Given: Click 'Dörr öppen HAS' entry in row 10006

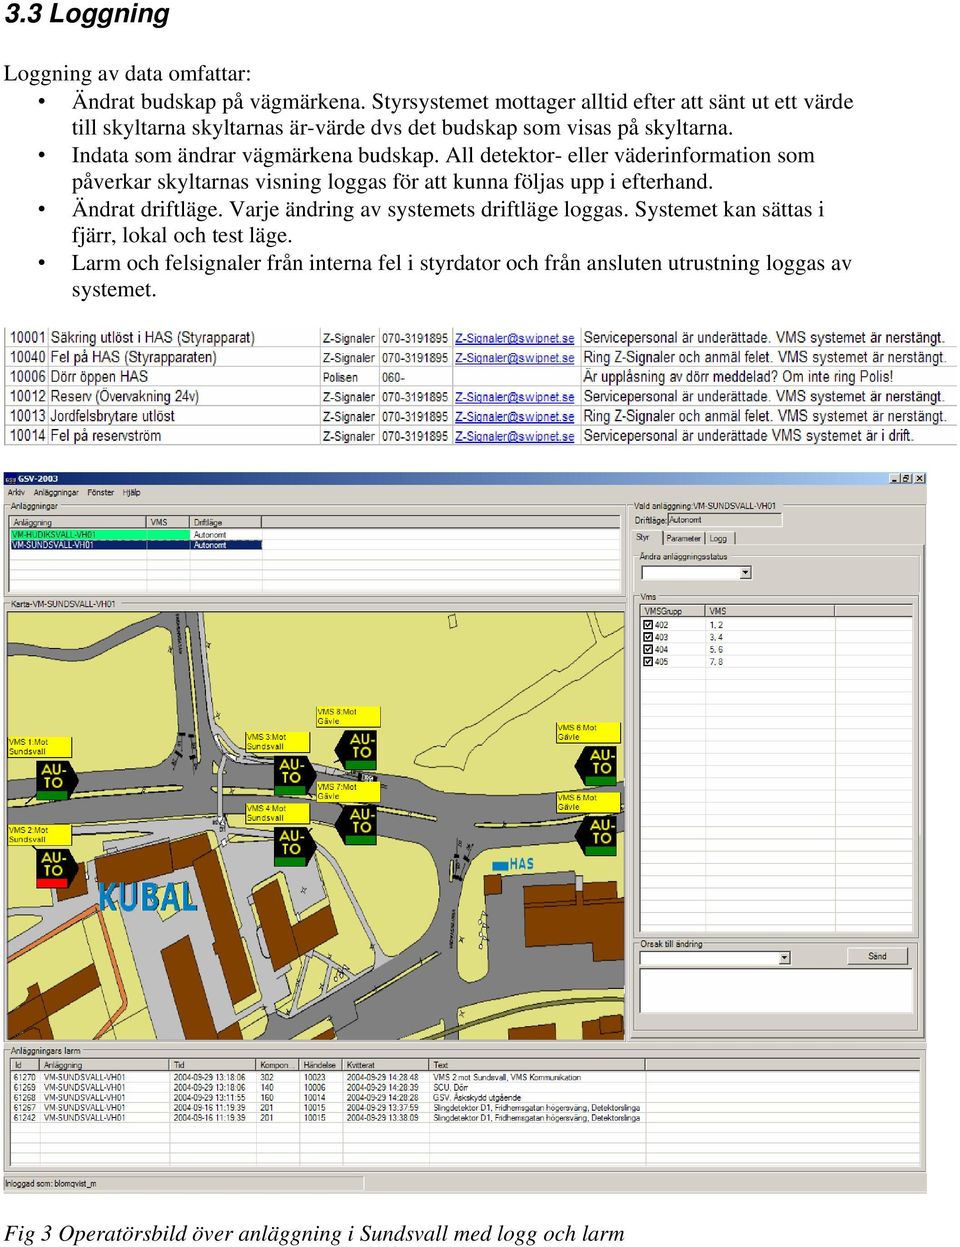Looking at the screenshot, I should 99,377.
